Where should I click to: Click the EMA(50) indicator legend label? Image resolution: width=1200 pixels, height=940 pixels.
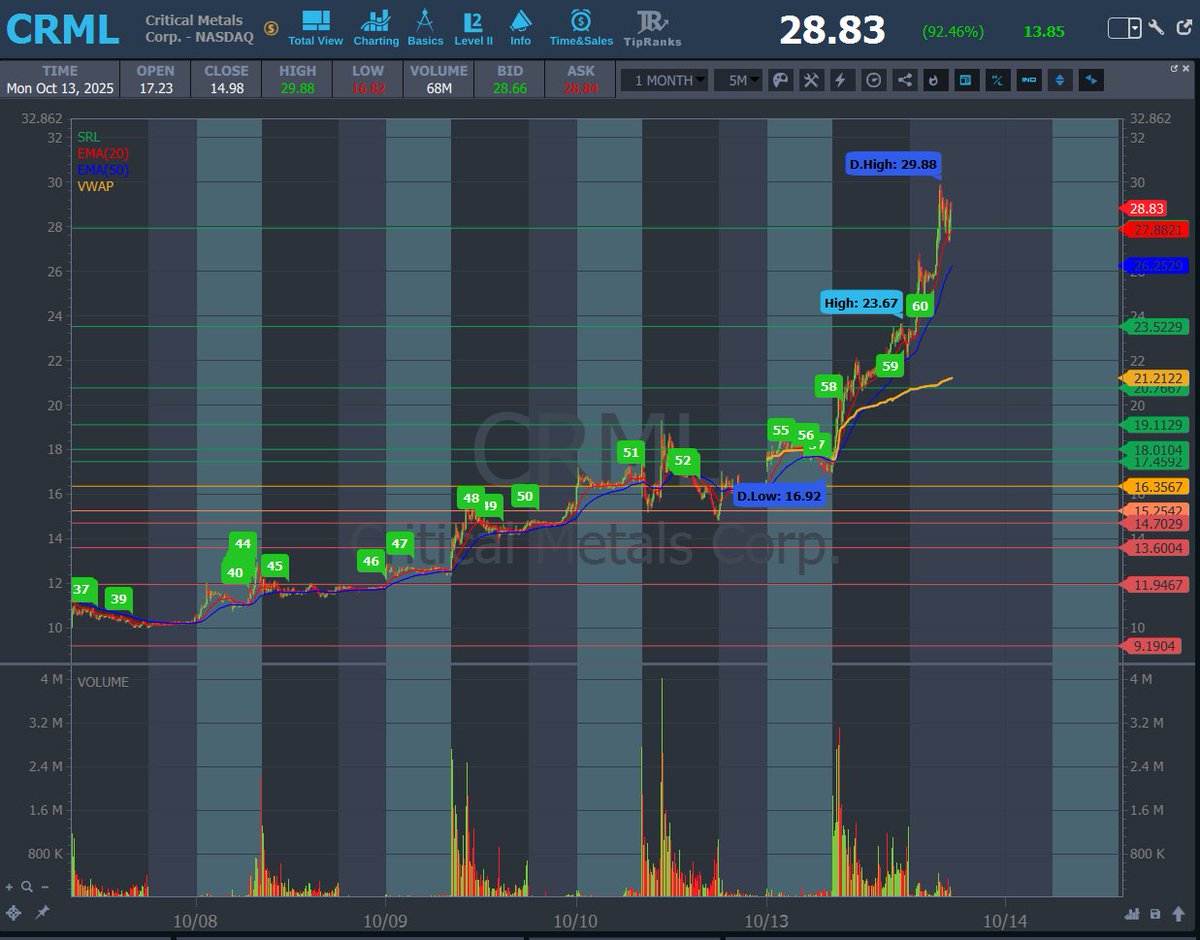103,169
